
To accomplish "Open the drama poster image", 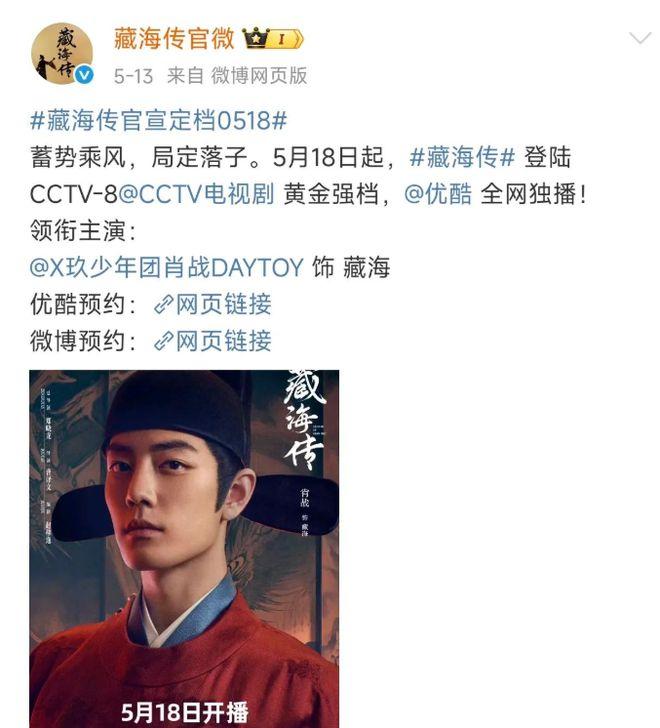I will pos(184,549).
